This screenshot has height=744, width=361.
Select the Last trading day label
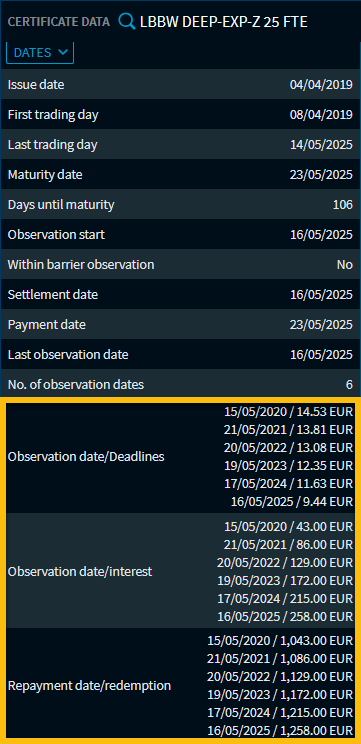(53, 145)
